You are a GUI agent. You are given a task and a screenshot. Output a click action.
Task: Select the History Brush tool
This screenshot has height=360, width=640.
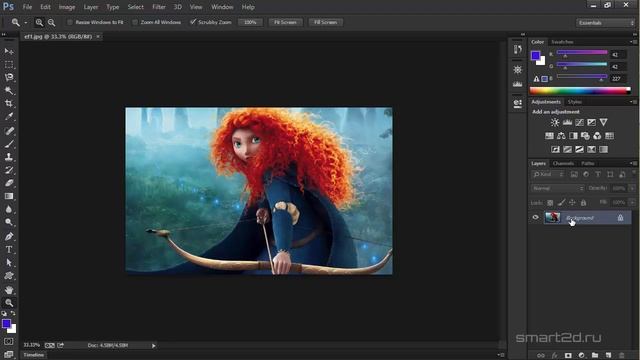click(9, 170)
